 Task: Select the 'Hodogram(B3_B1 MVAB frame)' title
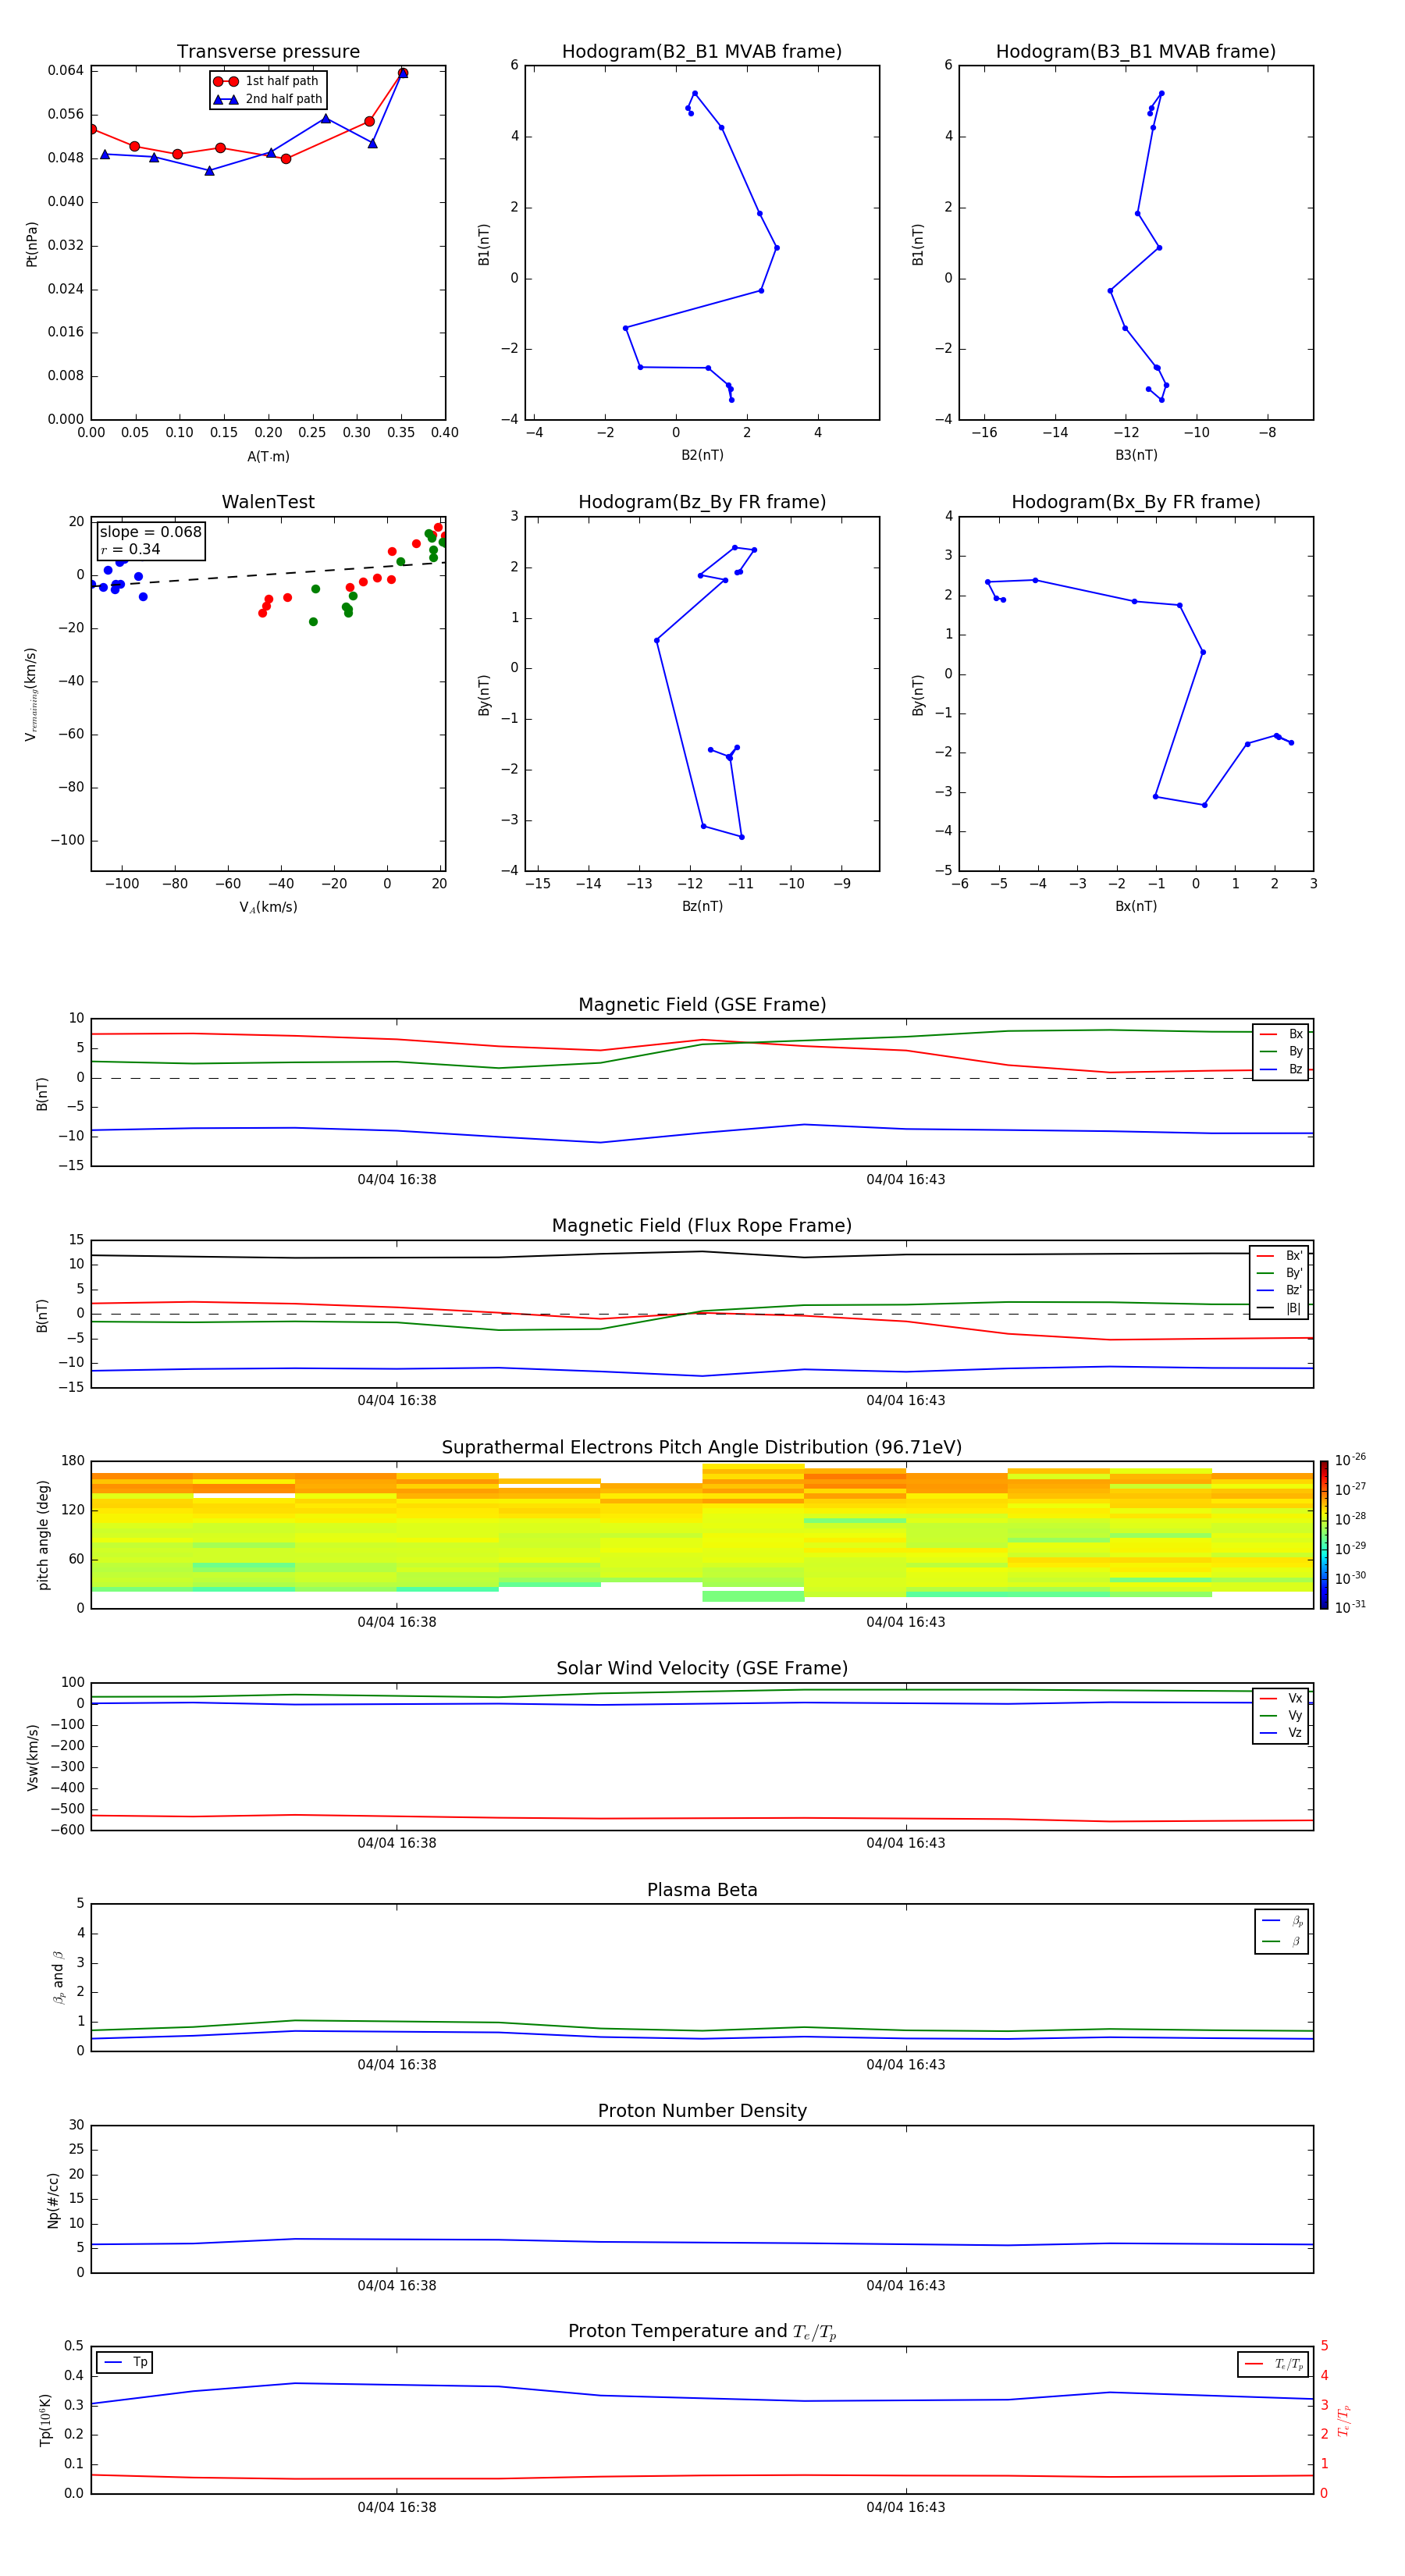coord(1136,52)
